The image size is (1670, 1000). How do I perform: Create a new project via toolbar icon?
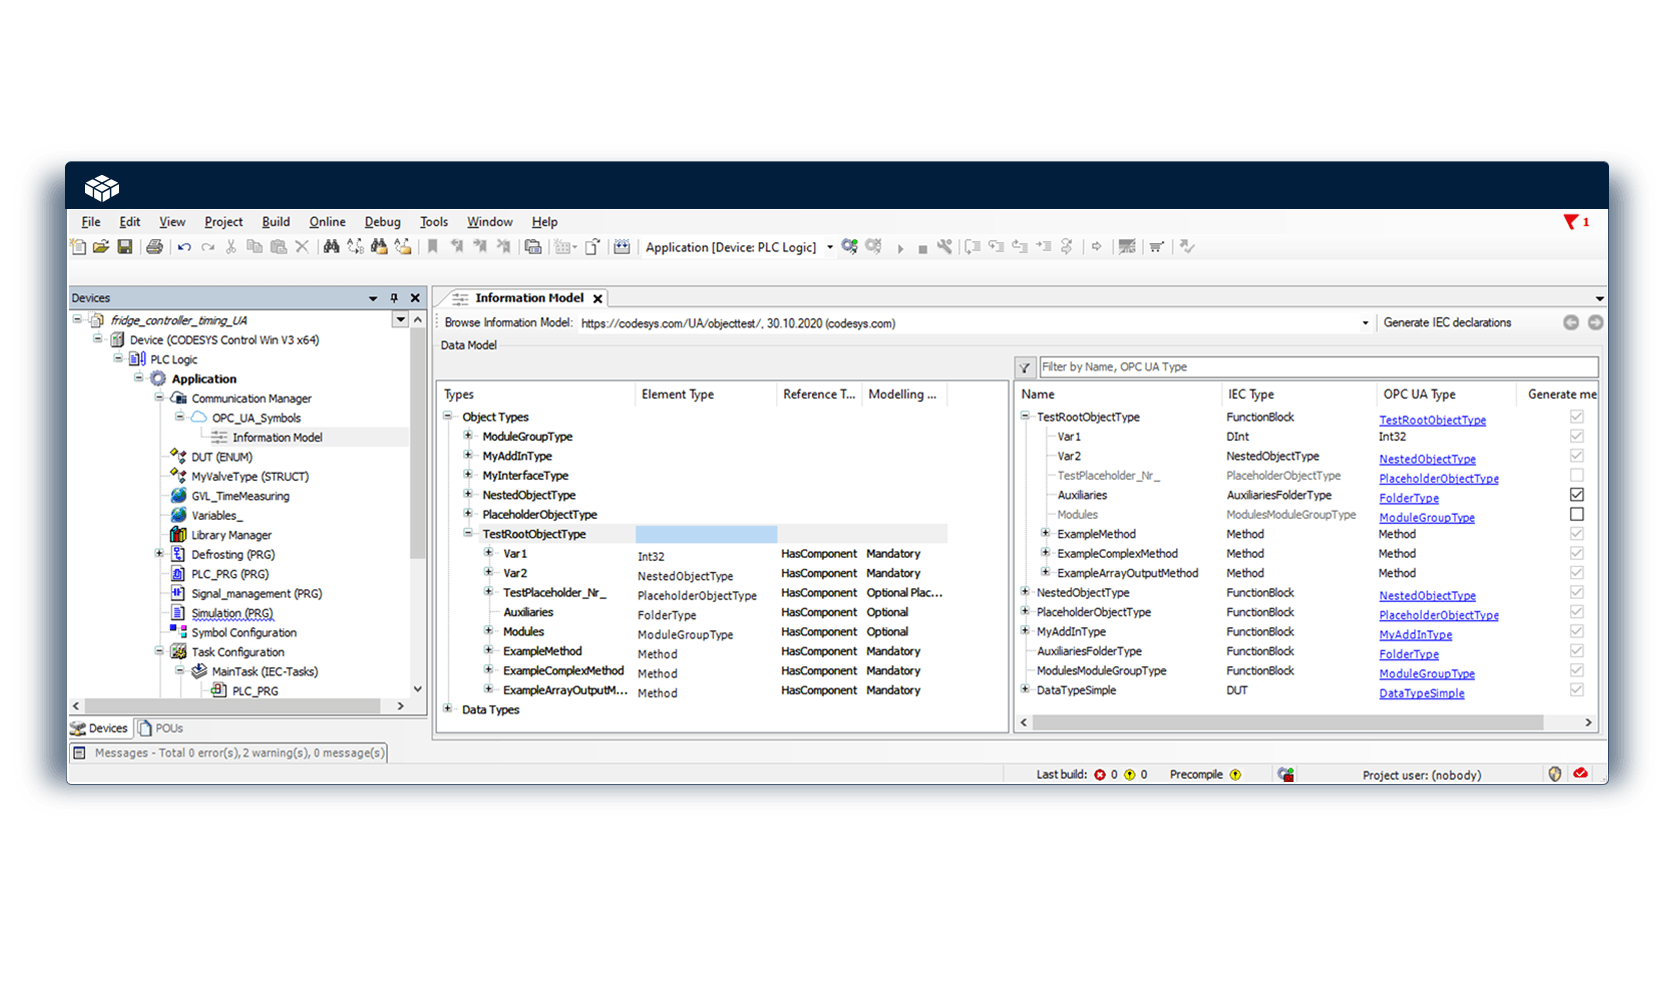tap(78, 247)
